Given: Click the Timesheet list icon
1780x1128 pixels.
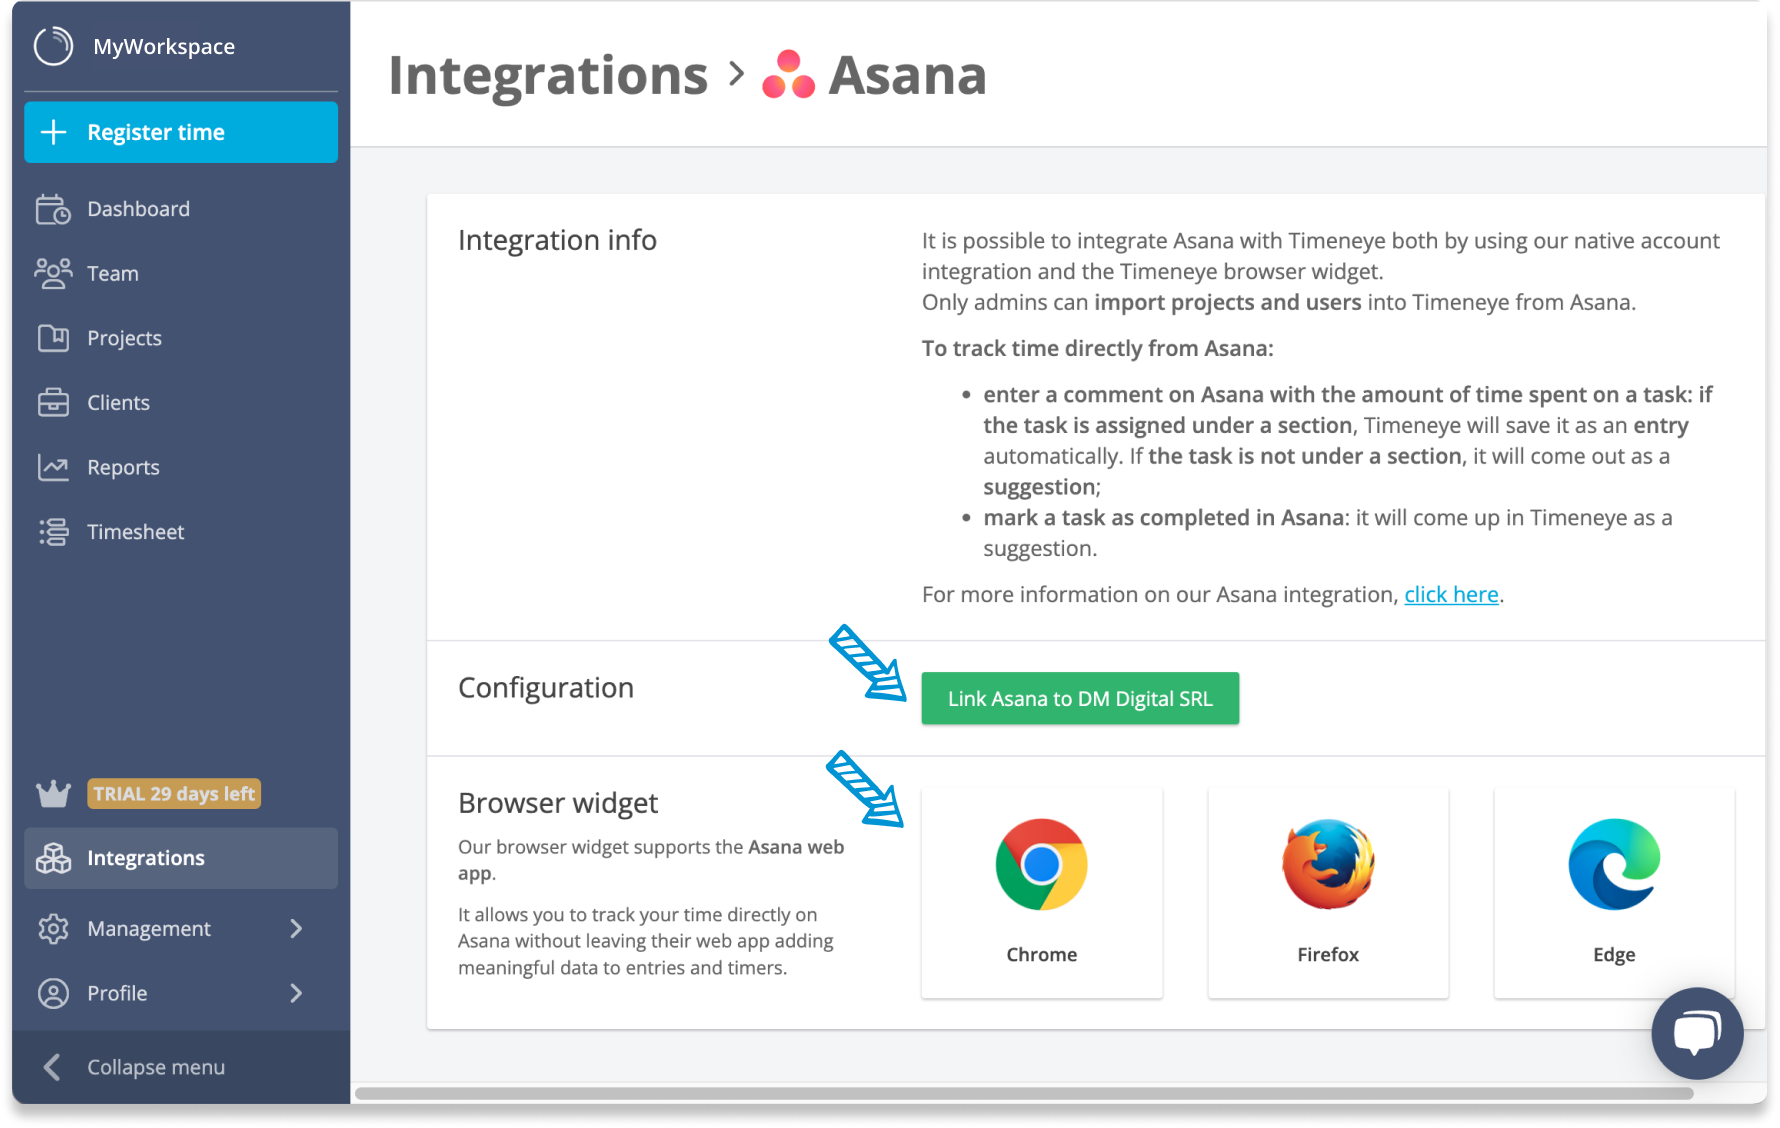Looking at the screenshot, I should point(53,532).
